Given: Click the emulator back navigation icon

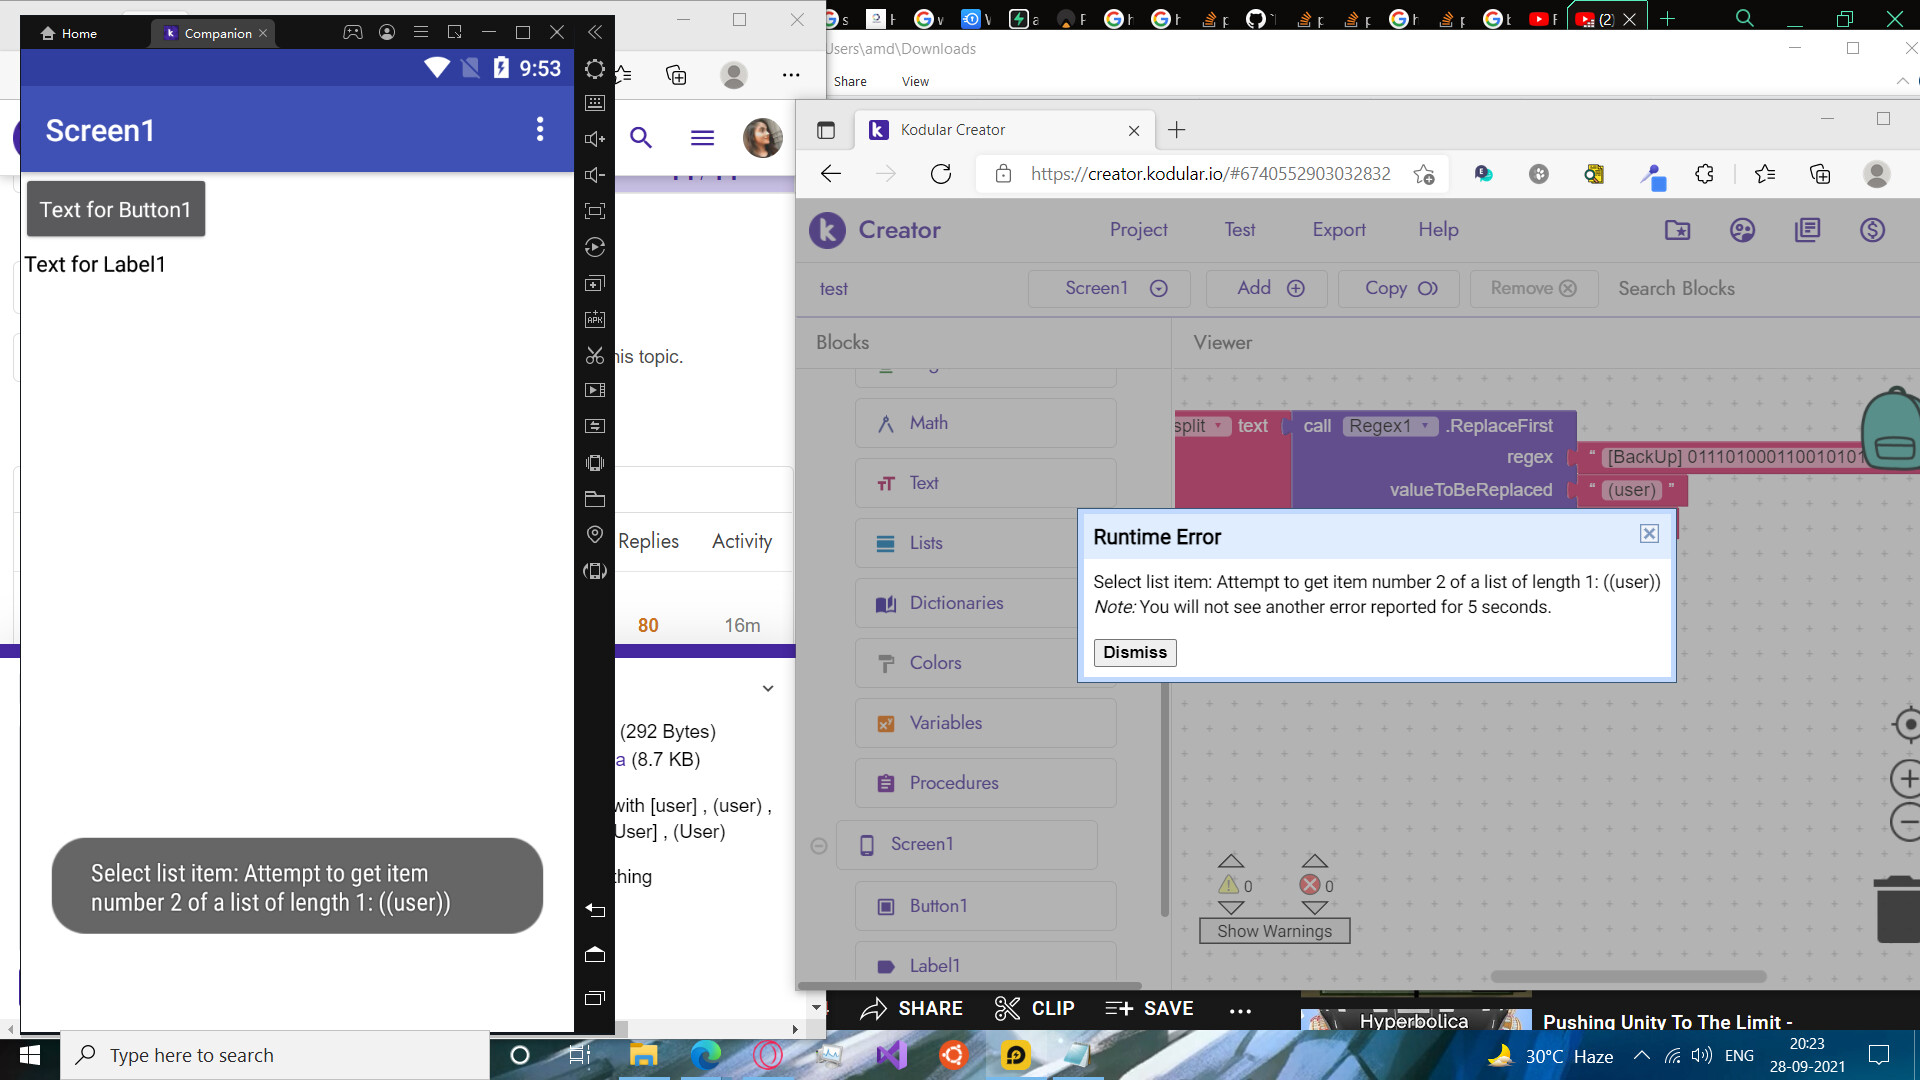Looking at the screenshot, I should point(595,910).
